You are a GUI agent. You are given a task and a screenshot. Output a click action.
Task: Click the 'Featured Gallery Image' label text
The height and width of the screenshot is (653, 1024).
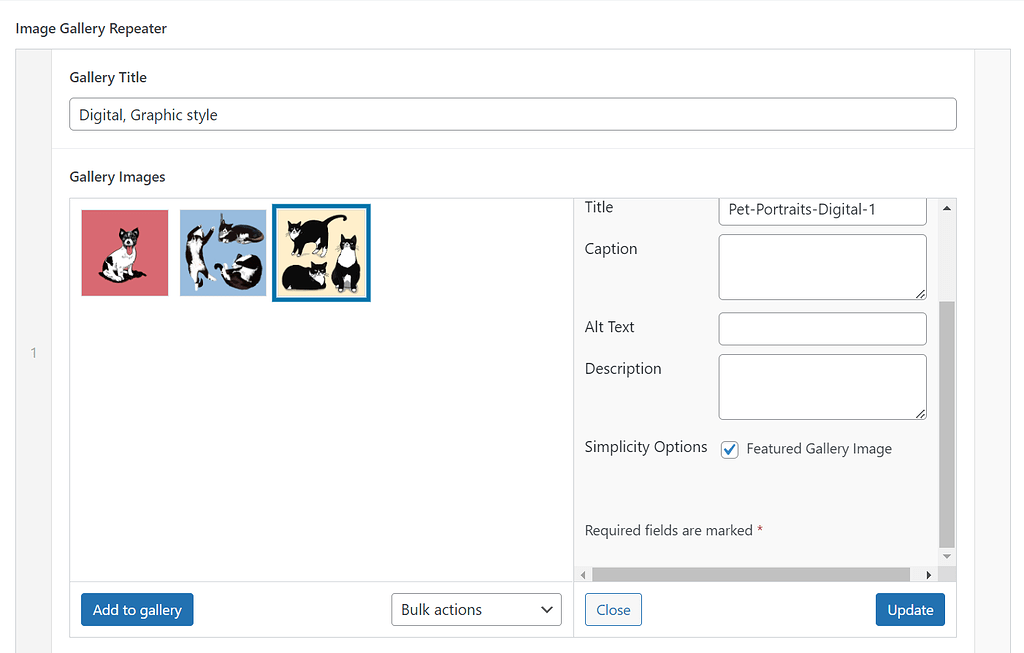tap(819, 449)
